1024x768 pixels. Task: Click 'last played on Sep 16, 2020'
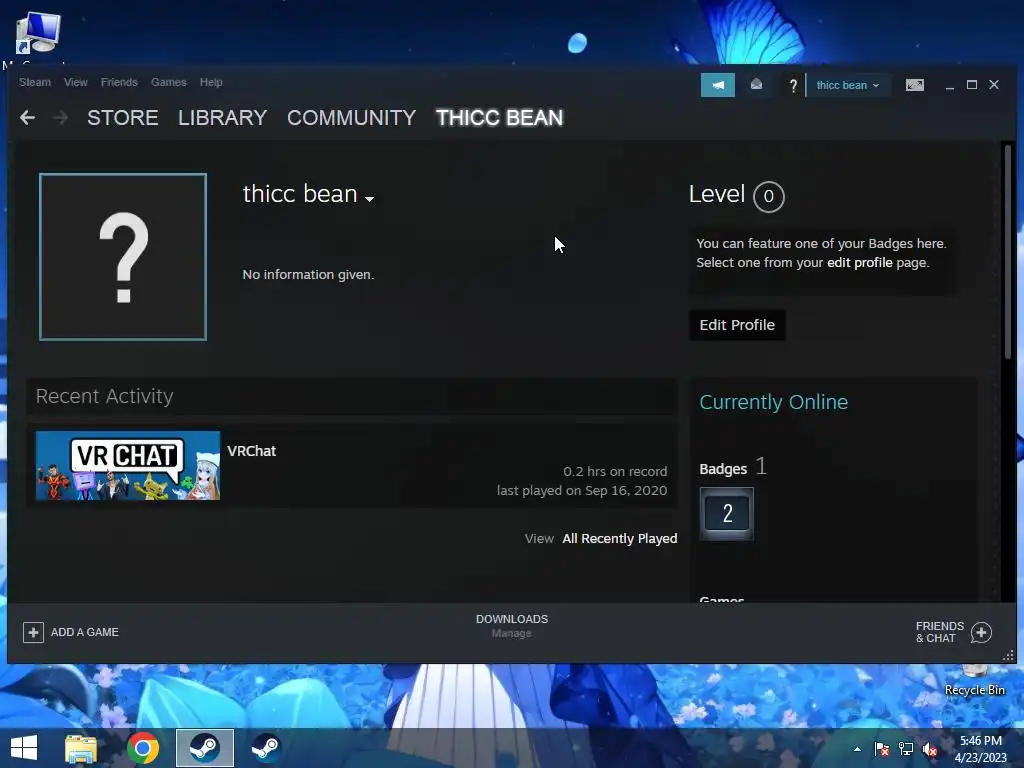pyautogui.click(x=582, y=490)
